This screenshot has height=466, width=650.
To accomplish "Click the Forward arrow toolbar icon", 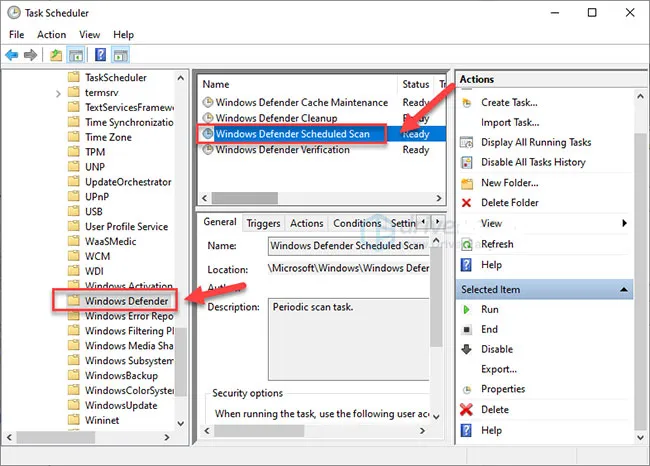I will tap(30, 55).
